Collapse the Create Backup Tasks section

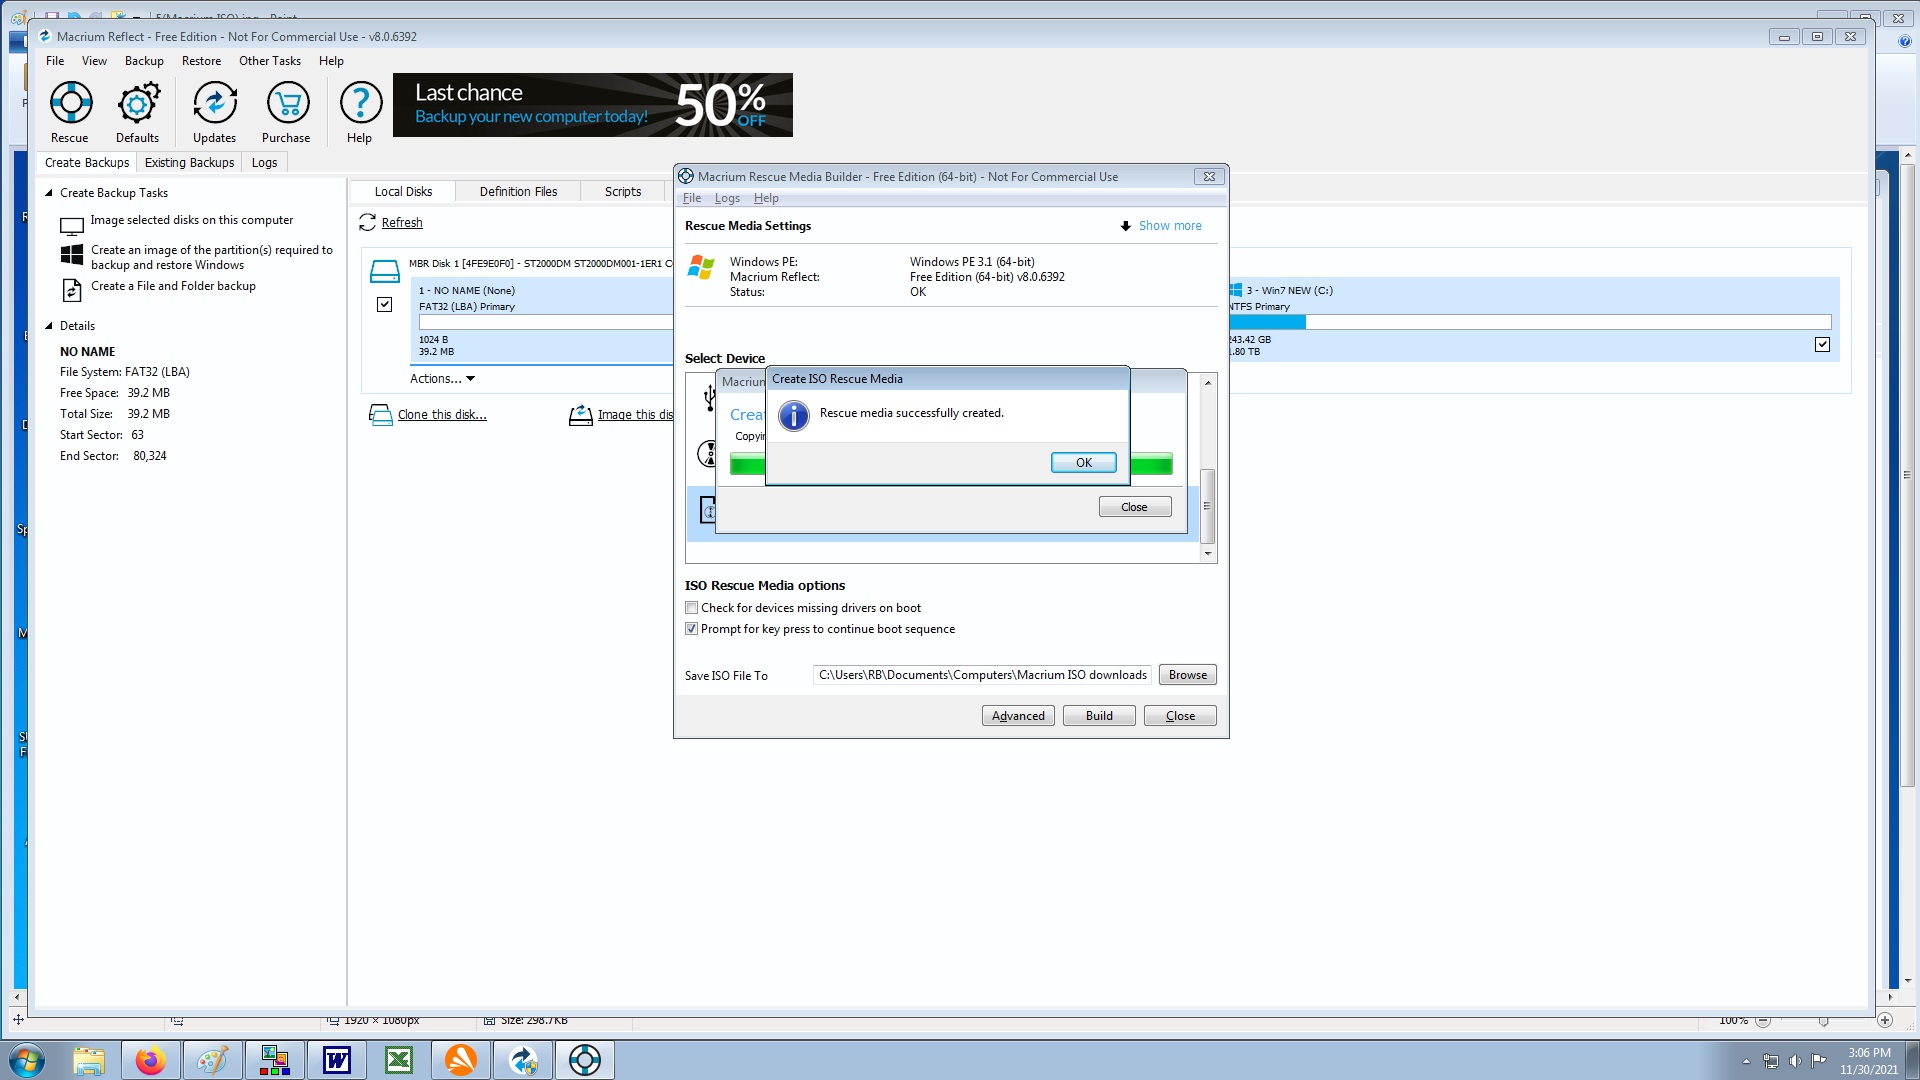tap(49, 193)
